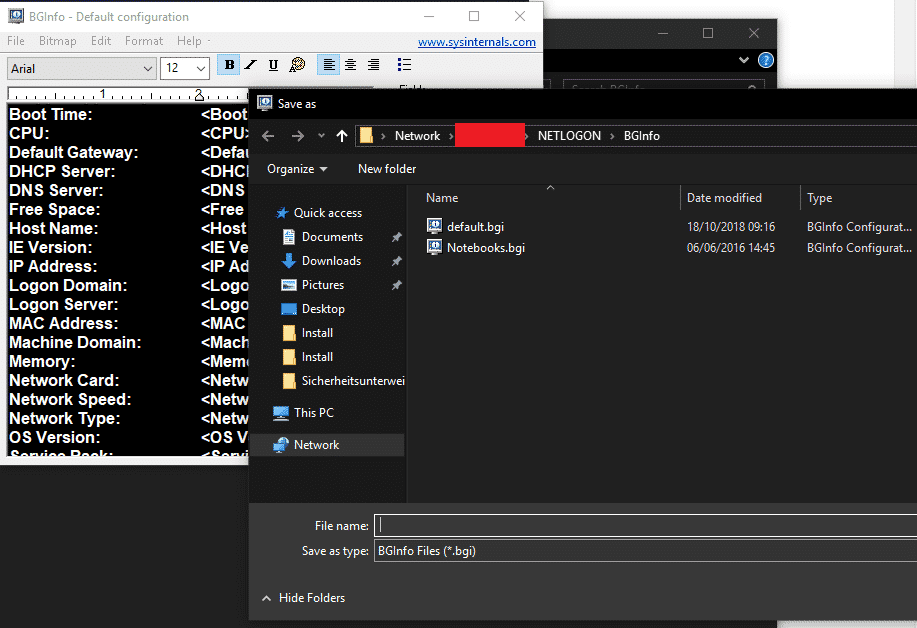Open This PC in navigation pane
Viewport: 917px width, 628px height.
pos(313,413)
